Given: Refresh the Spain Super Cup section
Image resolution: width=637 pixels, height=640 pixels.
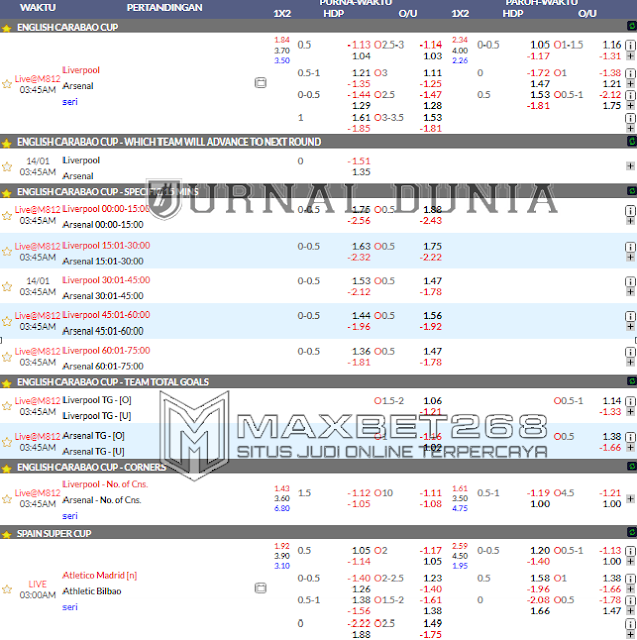Looking at the screenshot, I should tap(632, 532).
